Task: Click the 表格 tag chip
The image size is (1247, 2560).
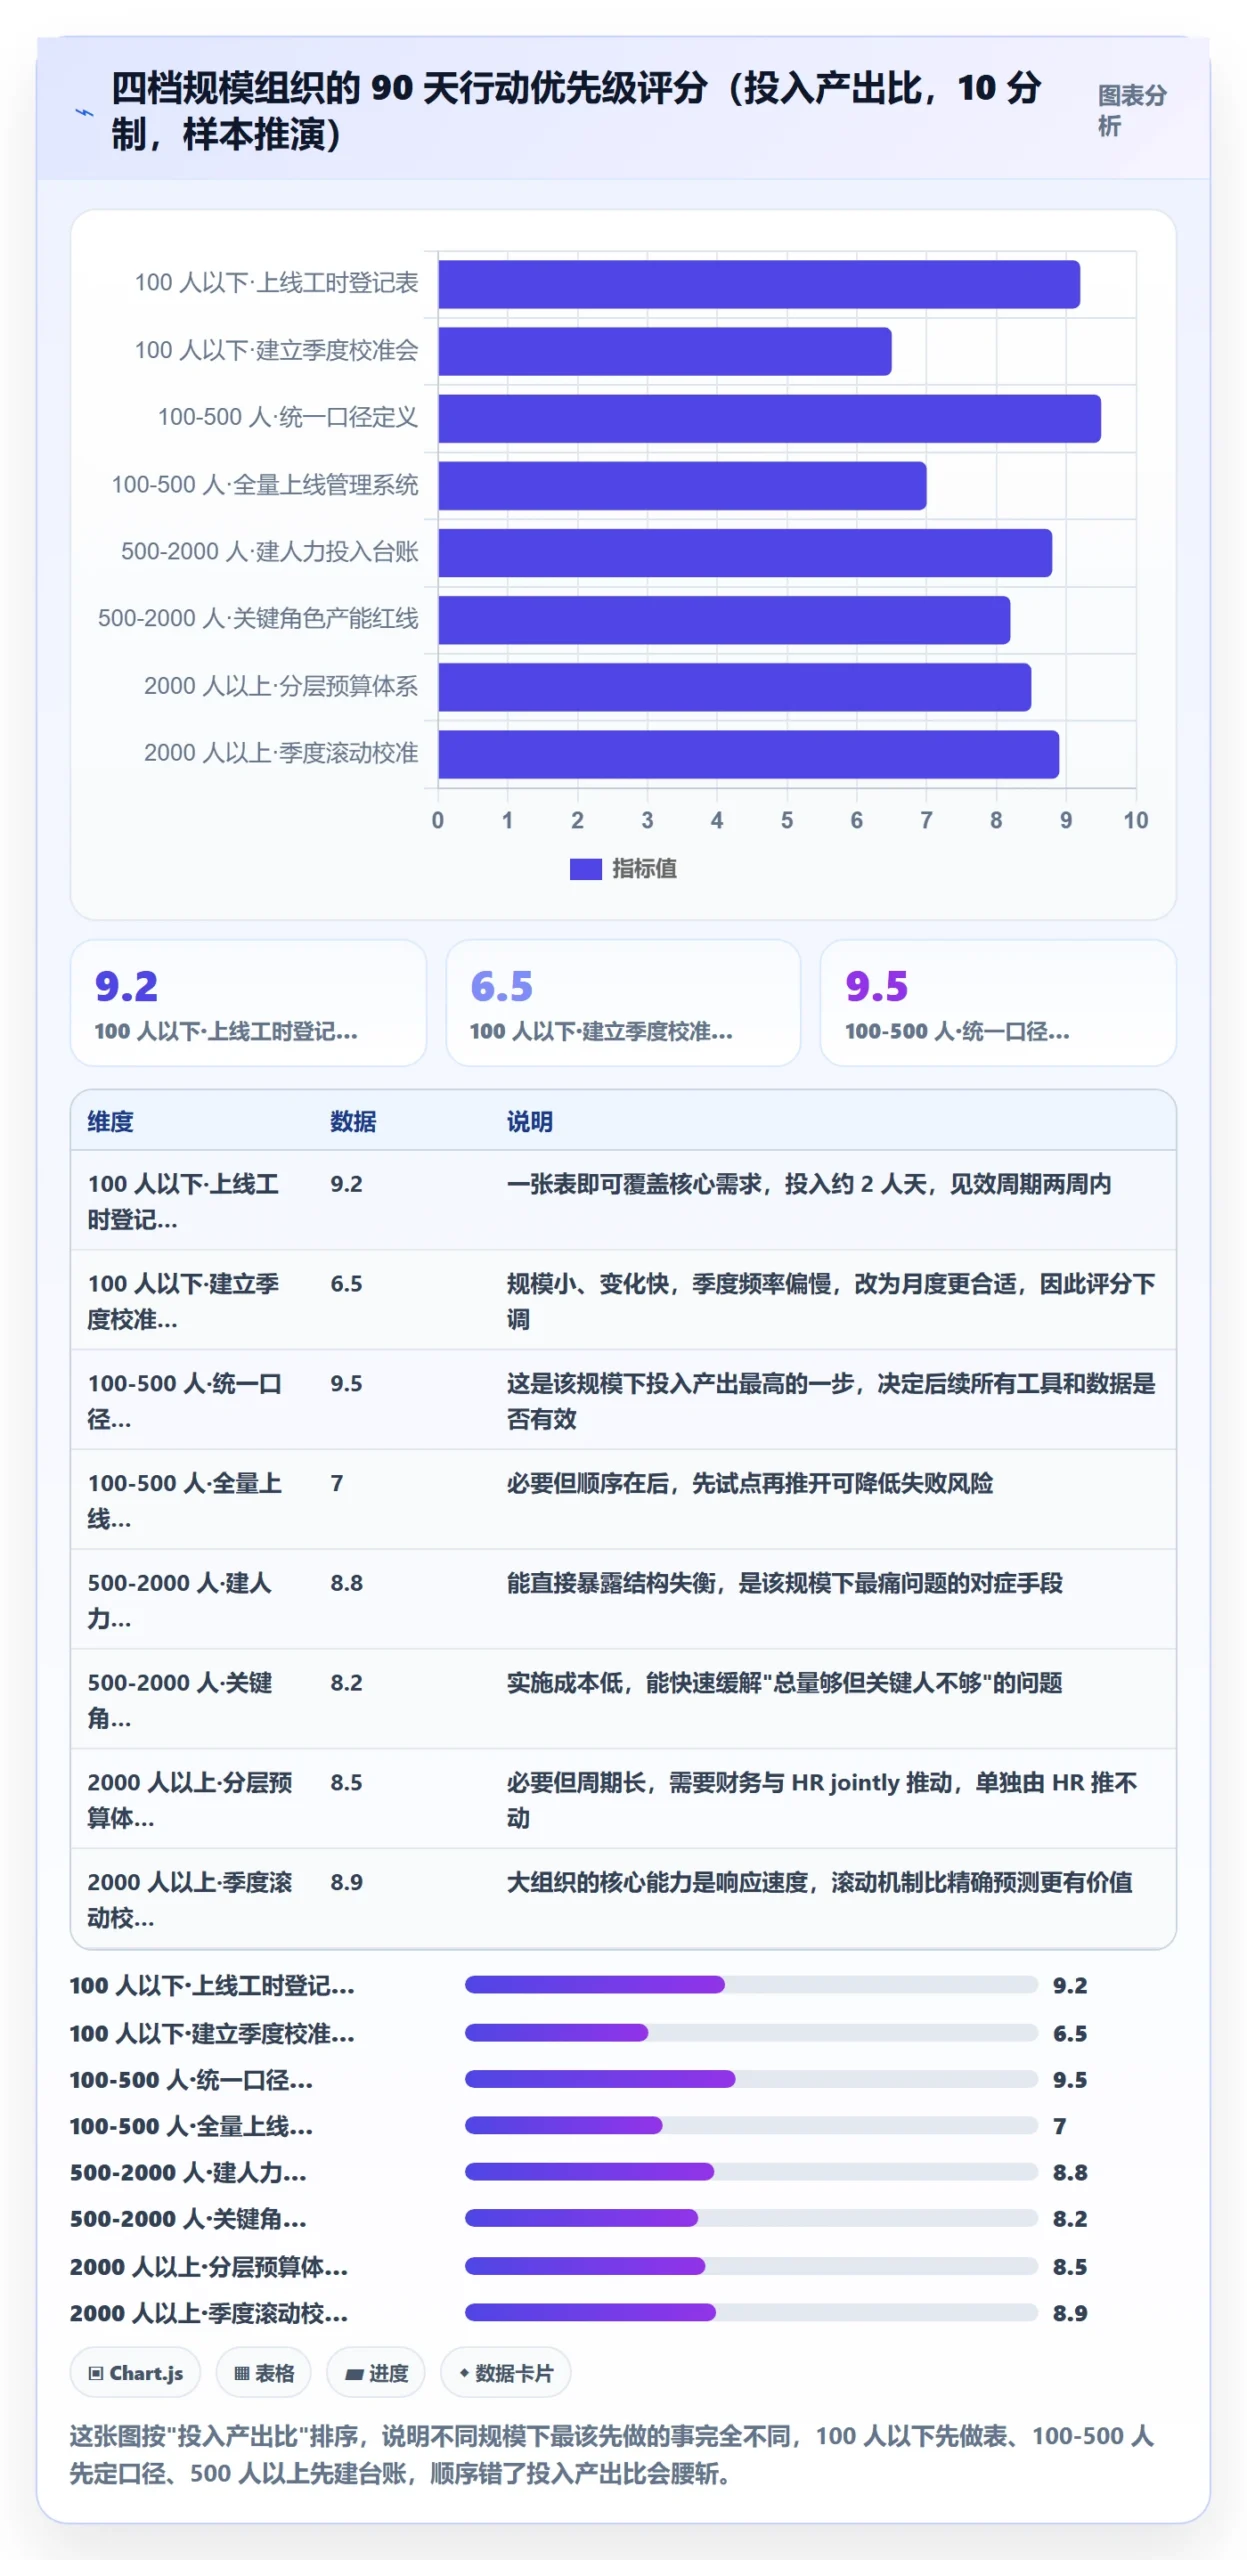Action: click(264, 2371)
